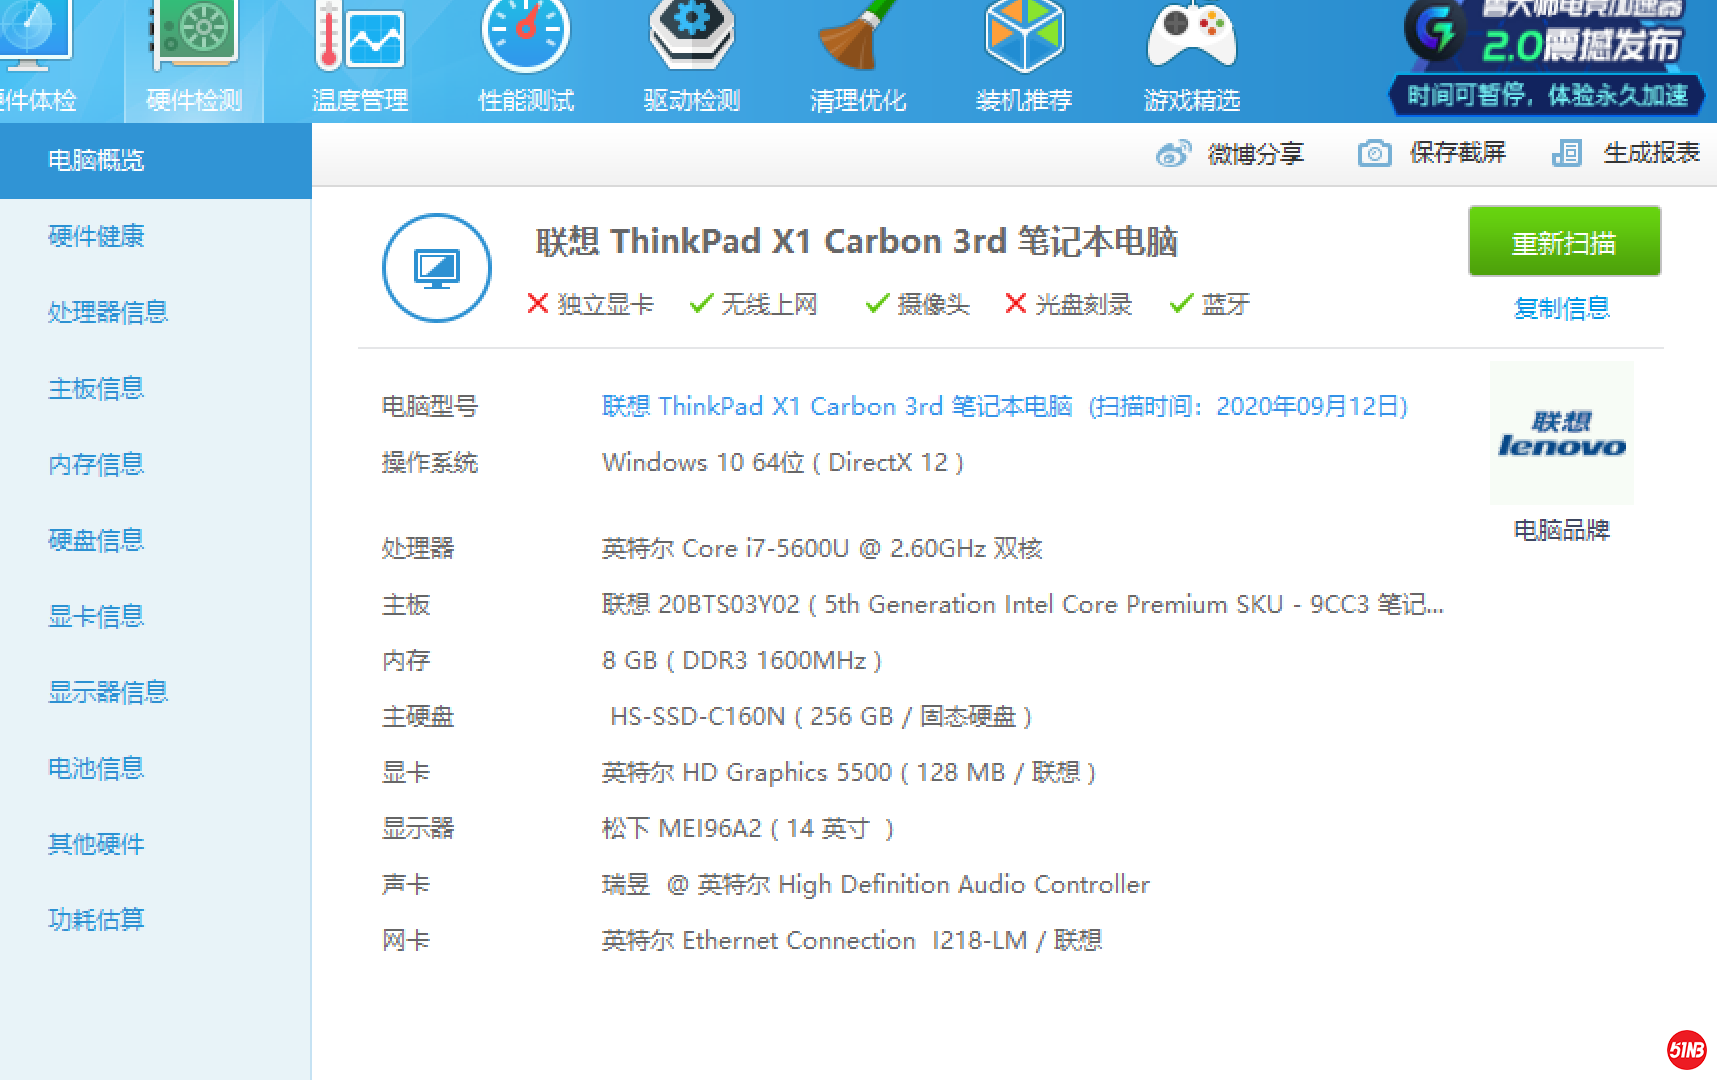The width and height of the screenshot is (1717, 1080).
Task: Click the 温度管理 tab label
Action: [360, 100]
